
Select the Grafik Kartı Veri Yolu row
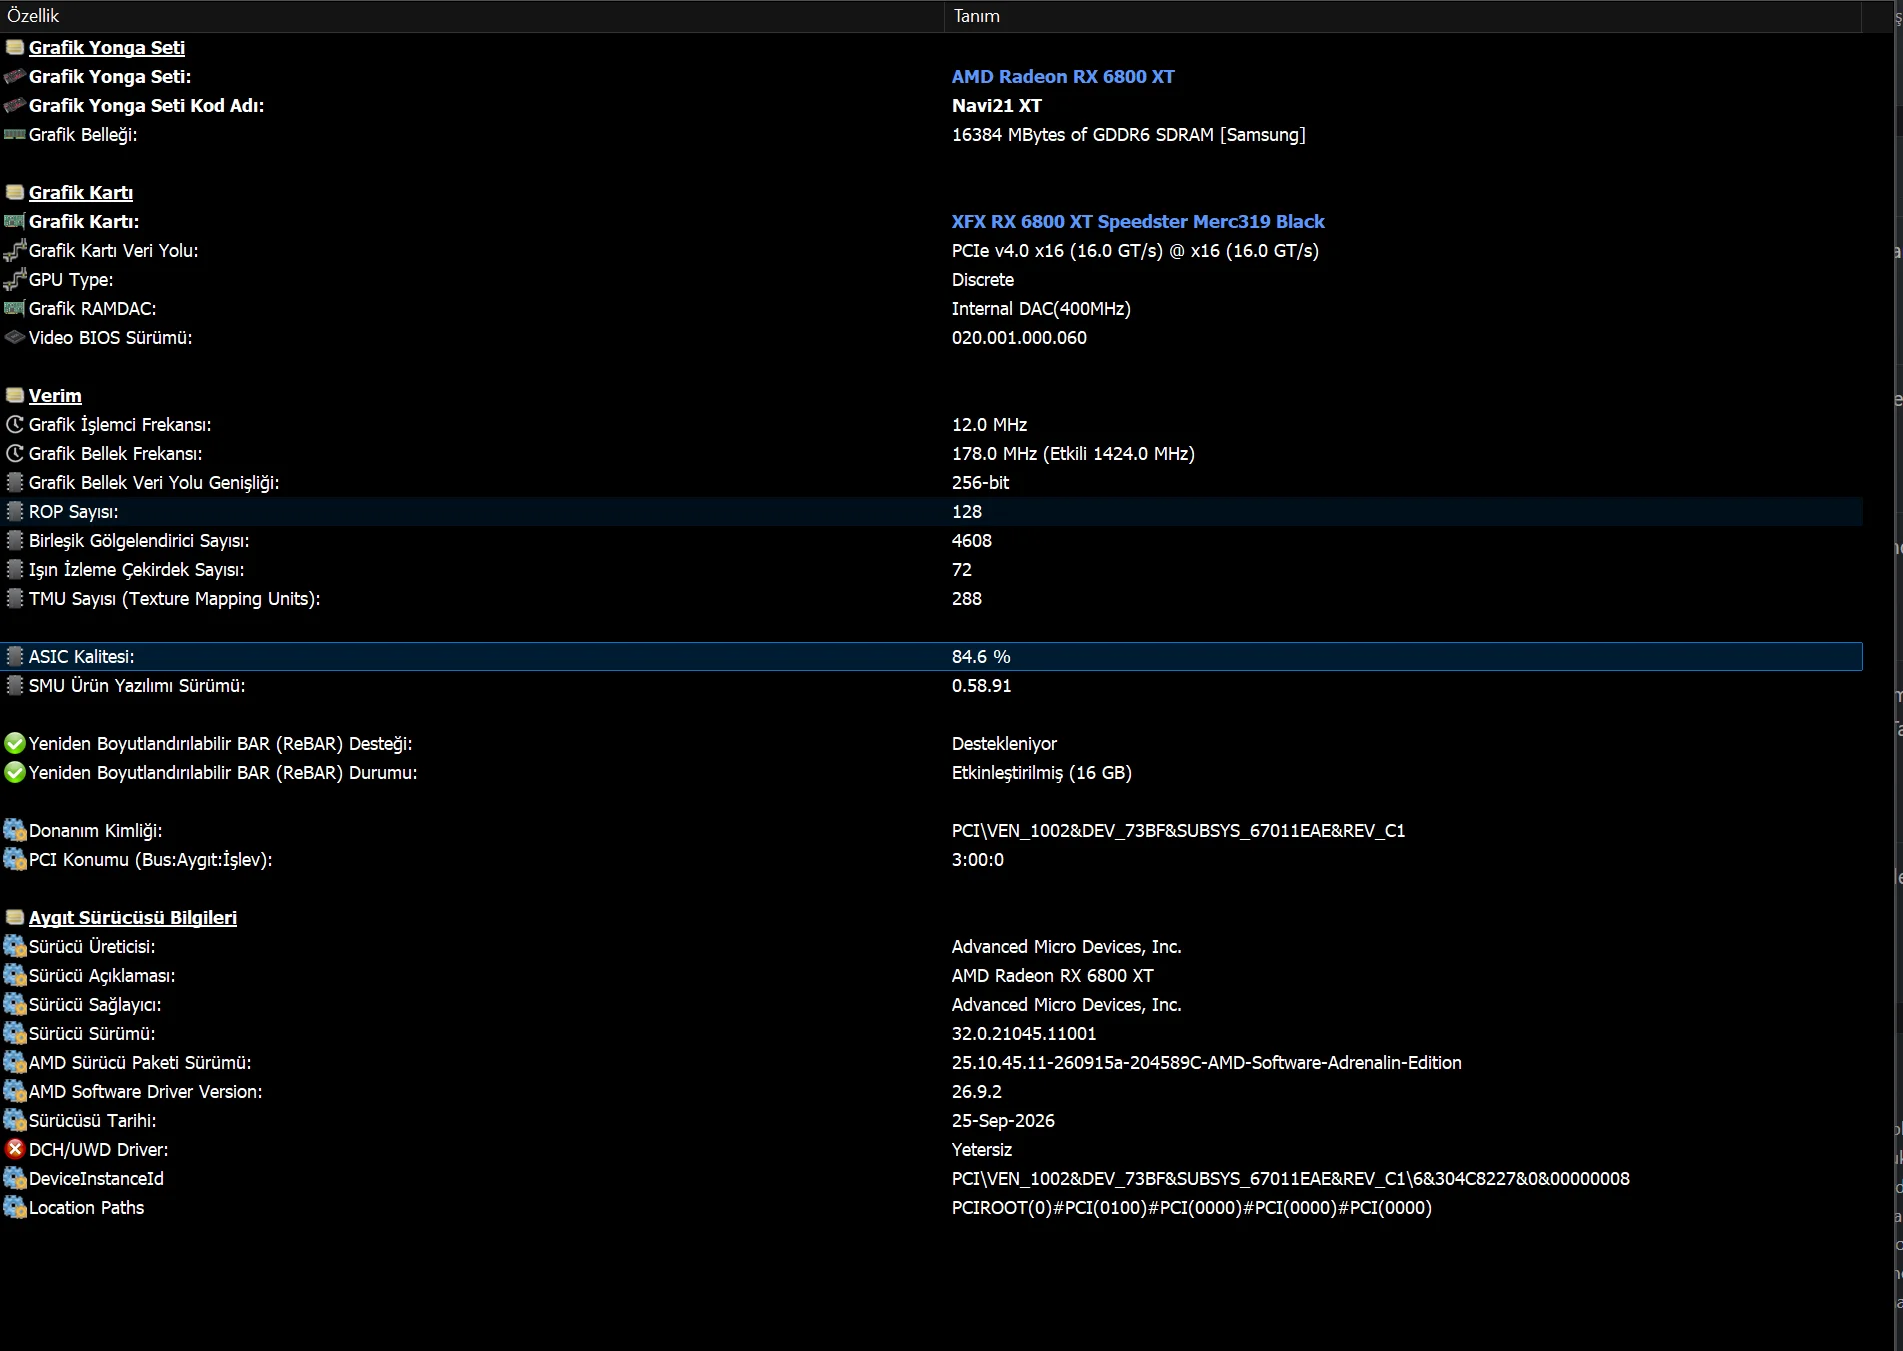pyautogui.click(x=931, y=250)
